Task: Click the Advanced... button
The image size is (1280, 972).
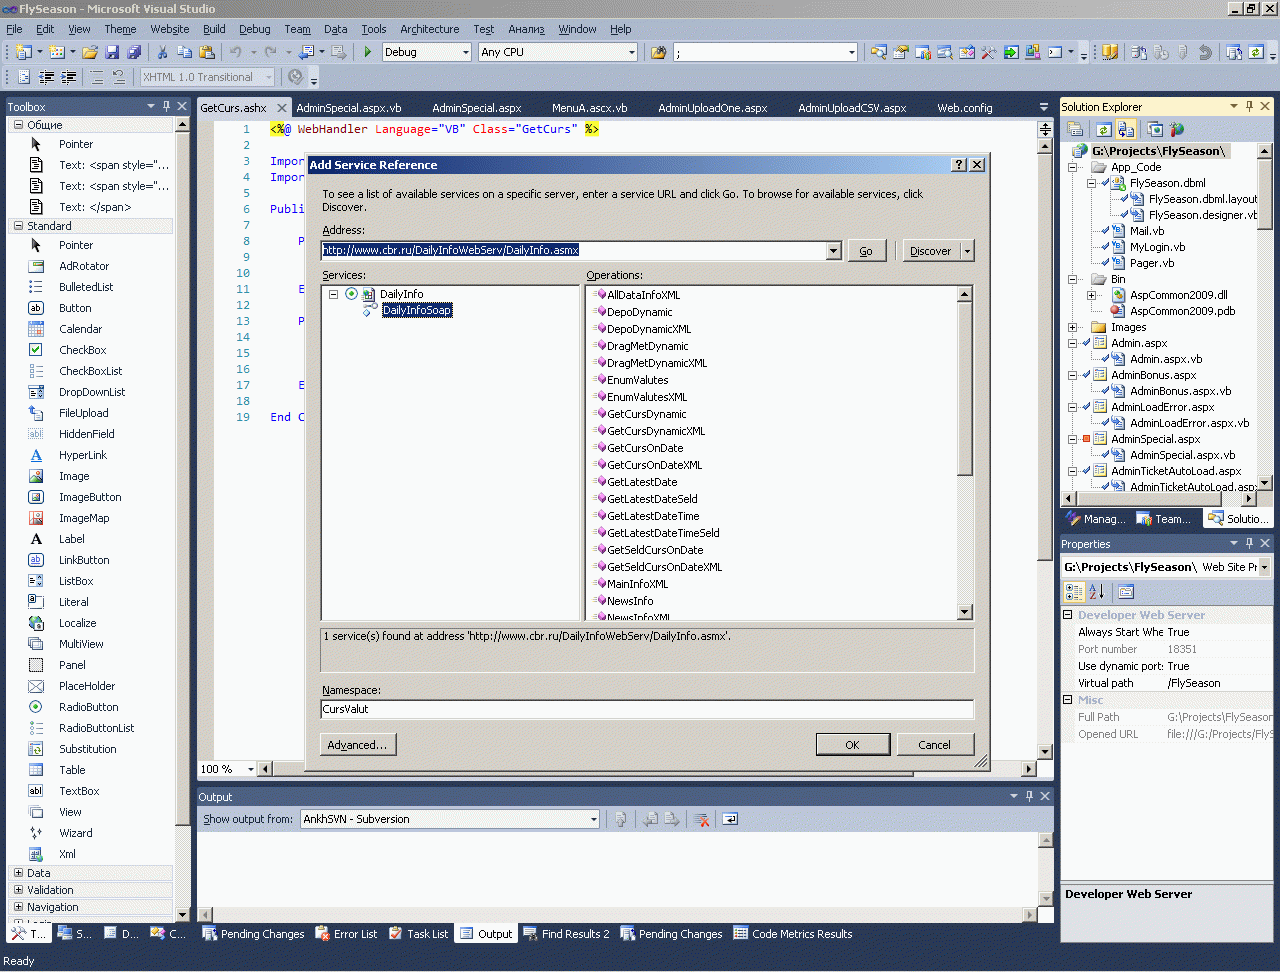Action: tap(357, 745)
